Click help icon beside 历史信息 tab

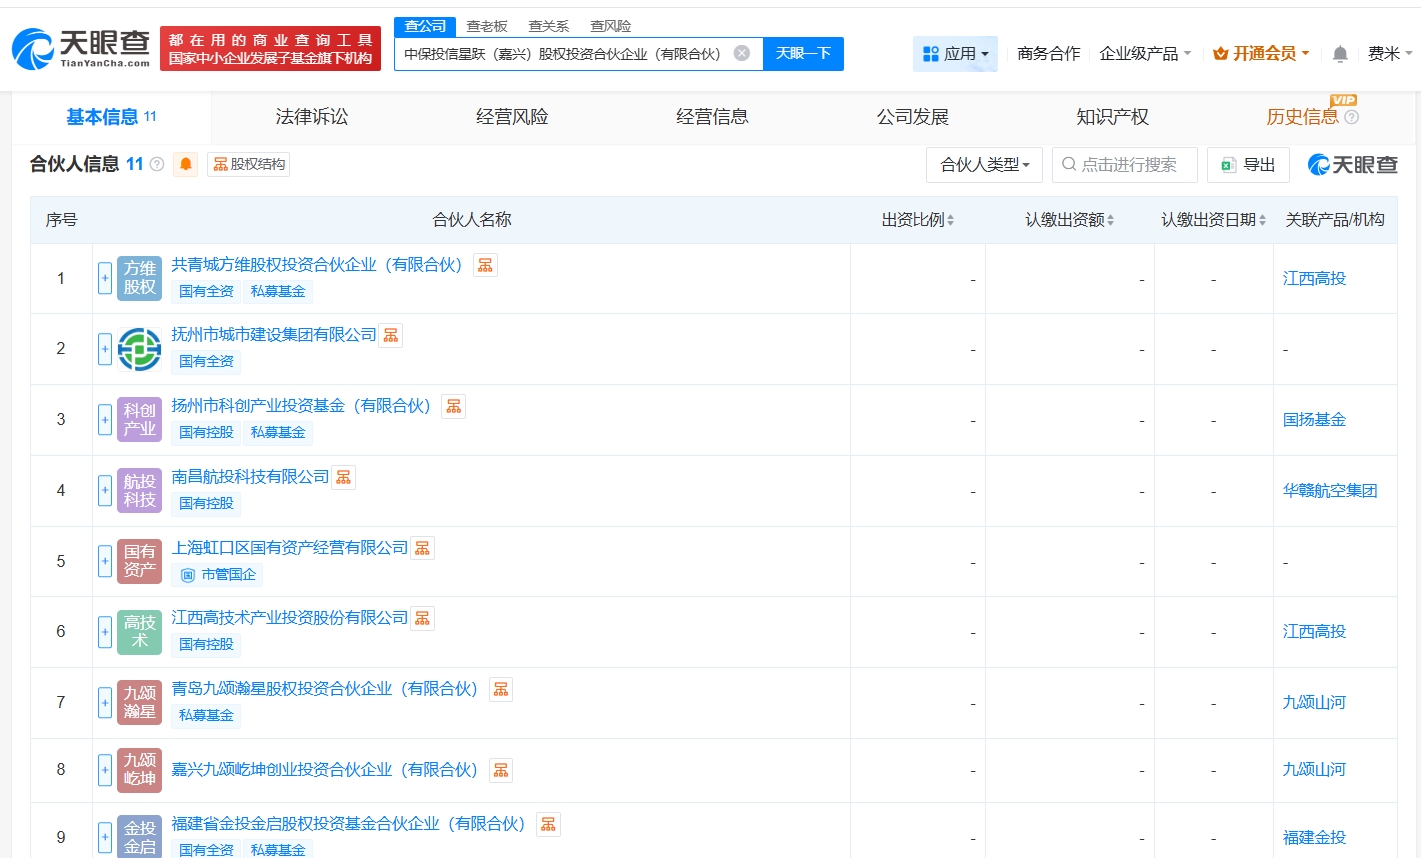tap(1352, 117)
